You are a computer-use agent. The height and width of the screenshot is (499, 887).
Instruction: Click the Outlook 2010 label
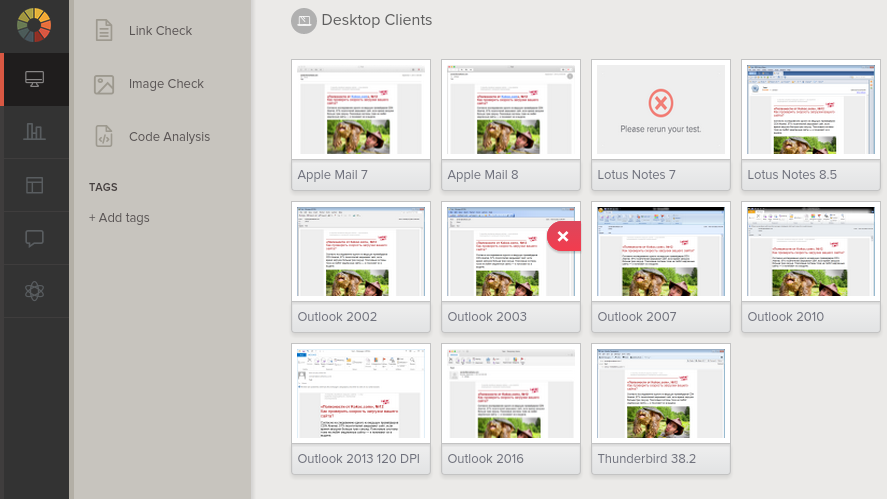click(786, 317)
